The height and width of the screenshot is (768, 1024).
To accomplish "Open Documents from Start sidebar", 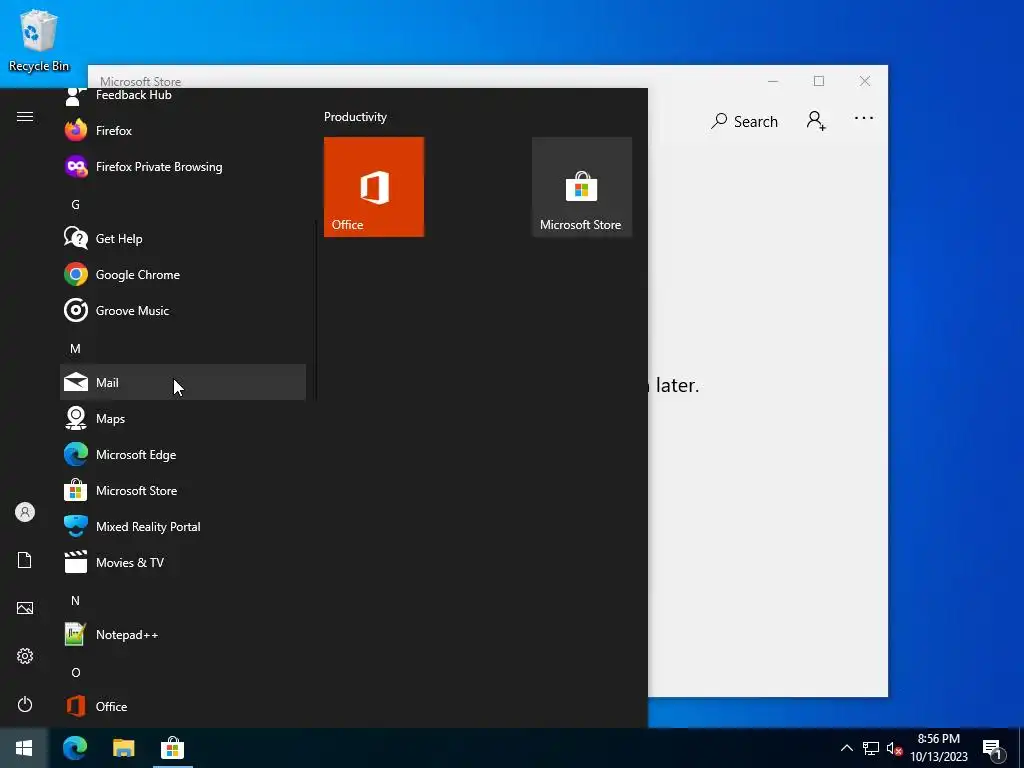I will (x=25, y=560).
